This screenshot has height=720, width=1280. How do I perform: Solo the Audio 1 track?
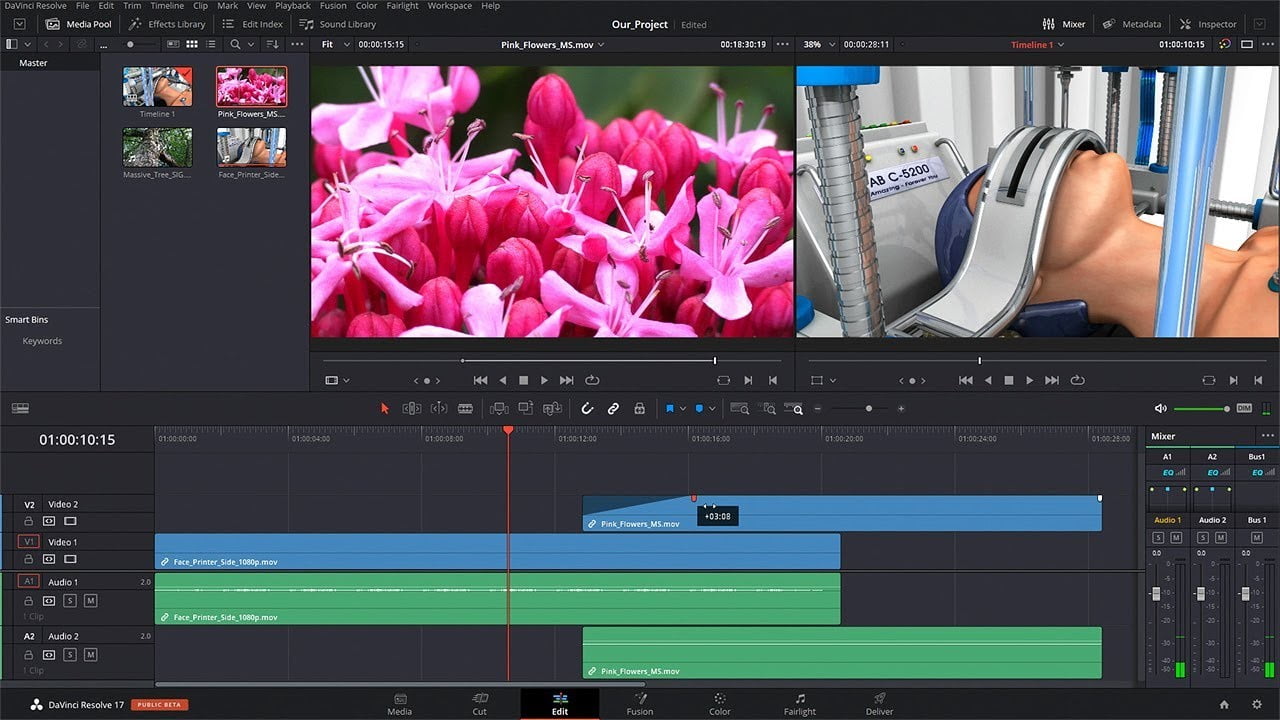(70, 600)
